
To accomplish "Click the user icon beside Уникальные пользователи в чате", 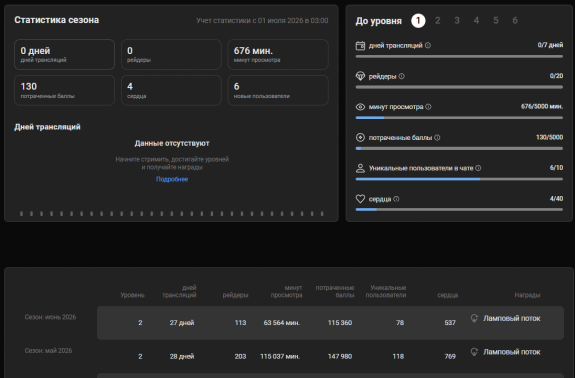I will tap(360, 168).
